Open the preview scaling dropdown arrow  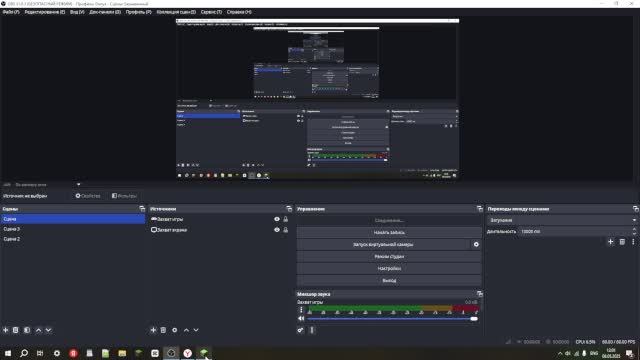79,184
